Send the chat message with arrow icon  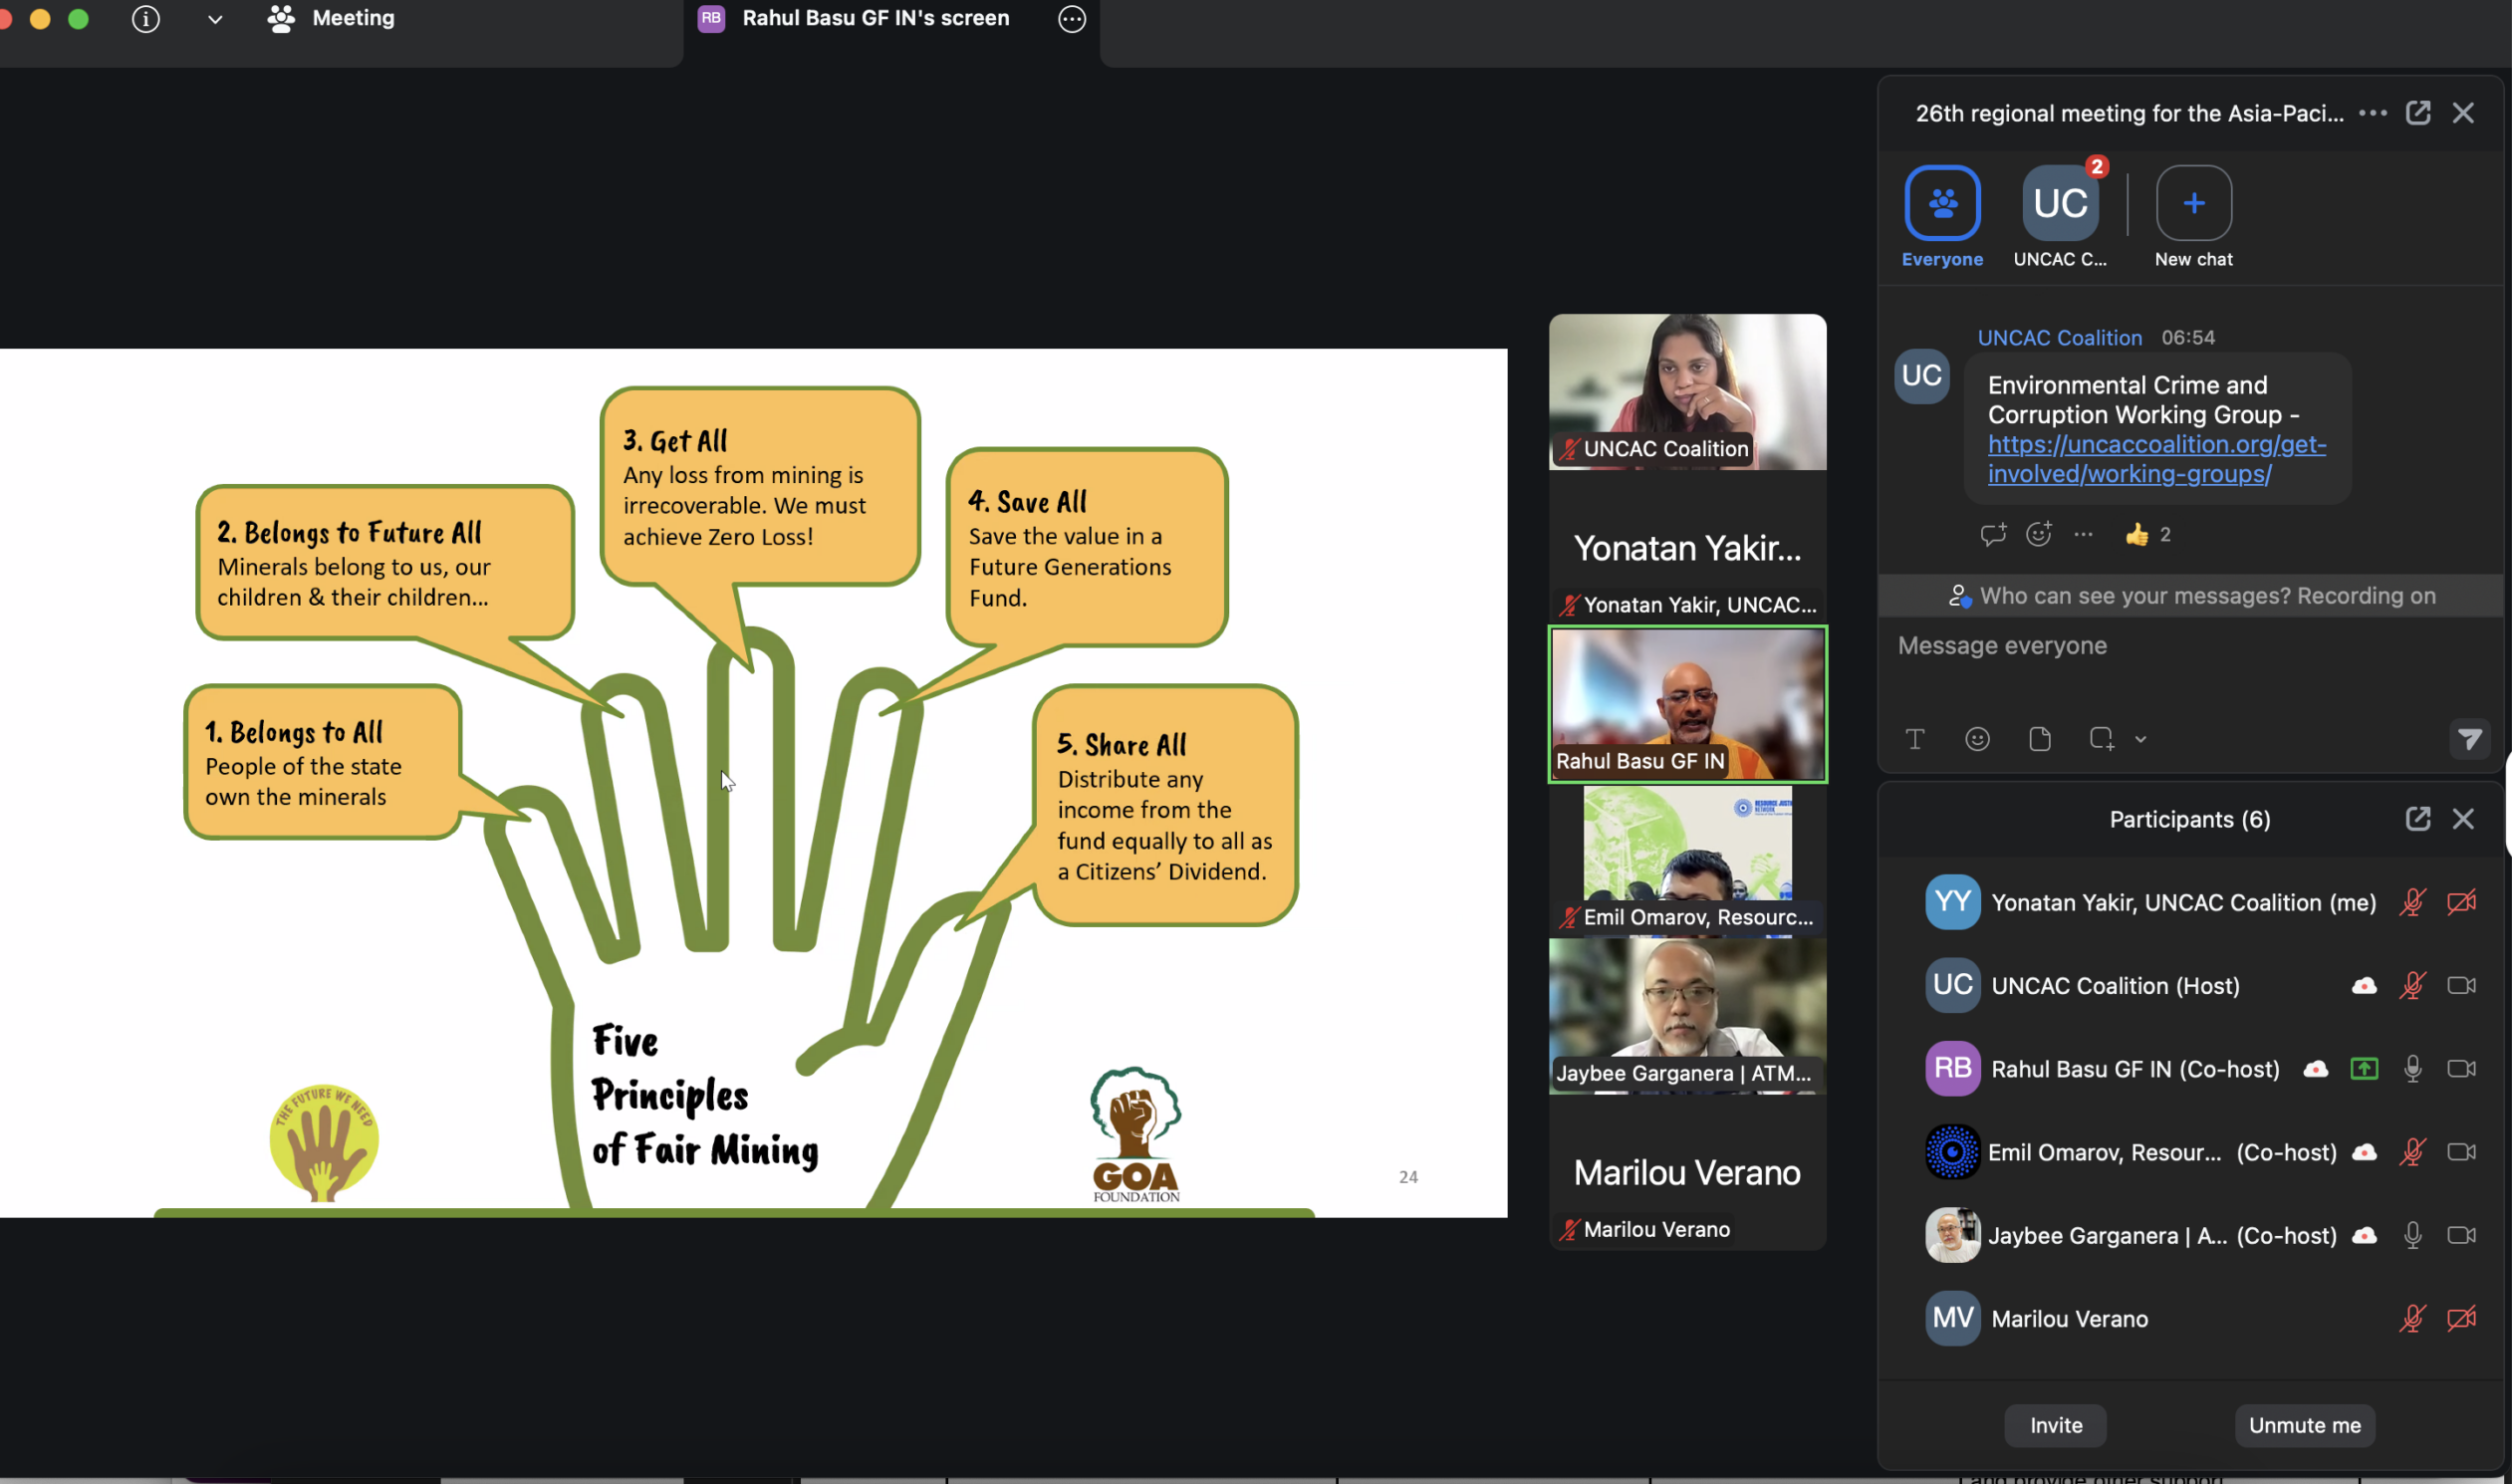pos(2470,739)
